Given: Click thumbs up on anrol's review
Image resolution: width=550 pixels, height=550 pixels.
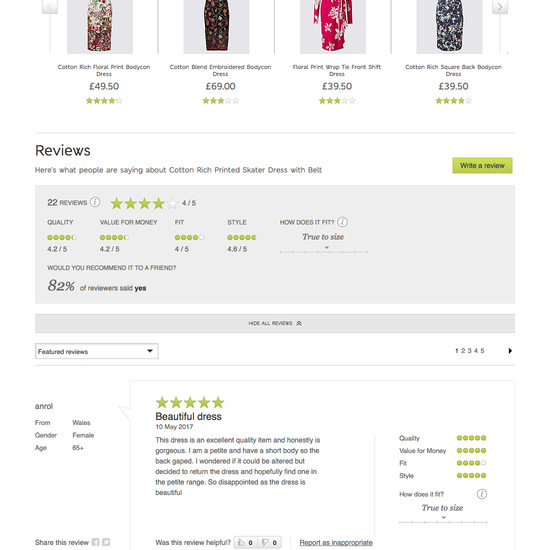Looking at the screenshot, I should coord(246,542).
